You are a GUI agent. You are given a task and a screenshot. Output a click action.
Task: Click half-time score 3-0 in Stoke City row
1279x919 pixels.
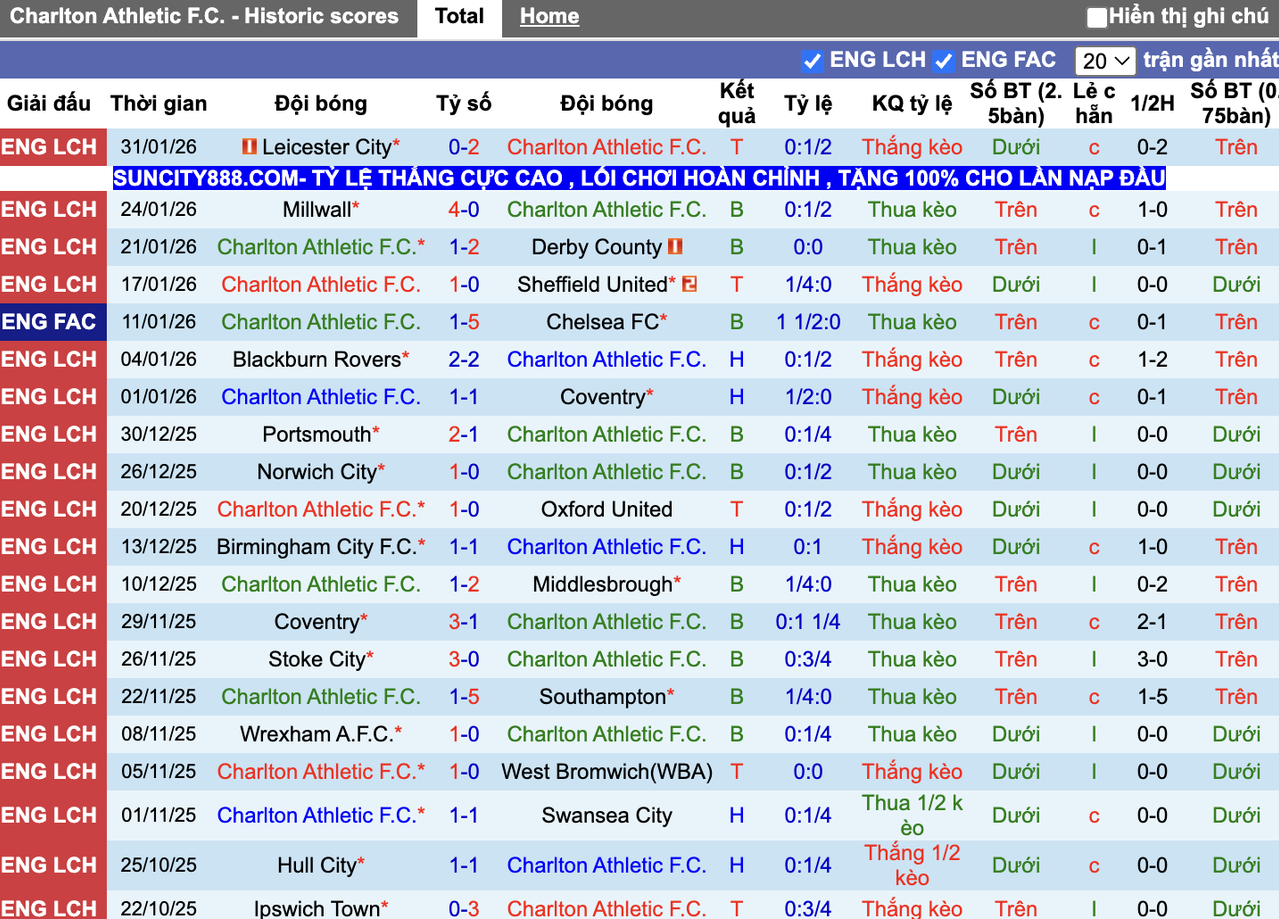[1152, 660]
